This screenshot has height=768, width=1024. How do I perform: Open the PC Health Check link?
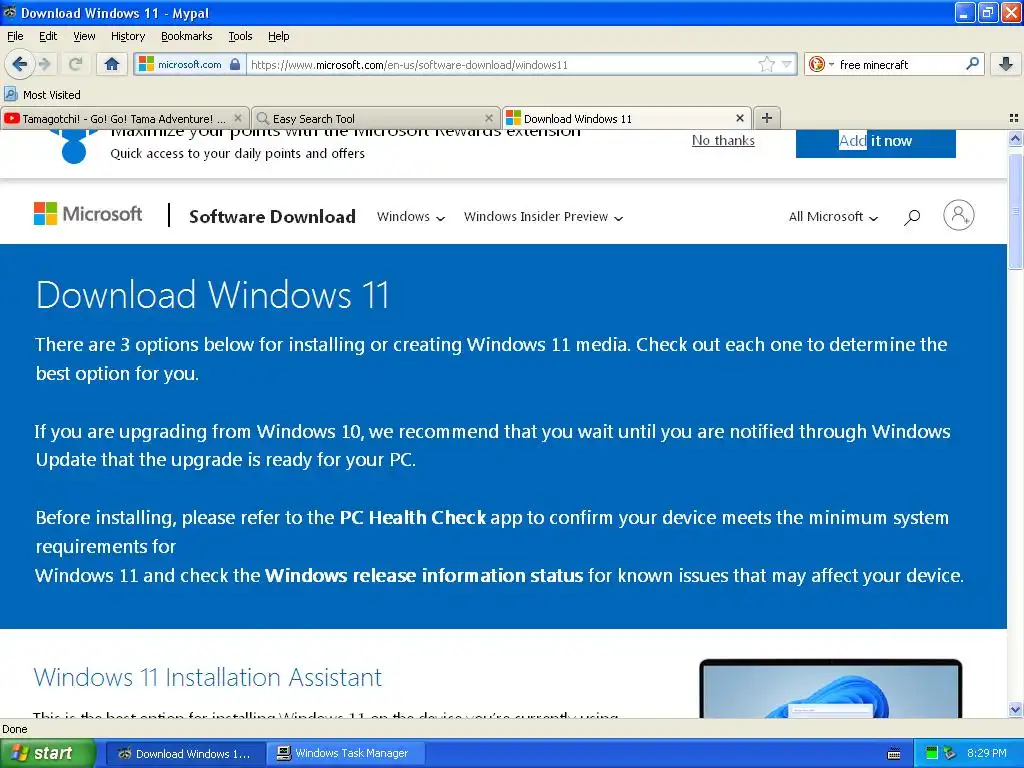click(413, 518)
